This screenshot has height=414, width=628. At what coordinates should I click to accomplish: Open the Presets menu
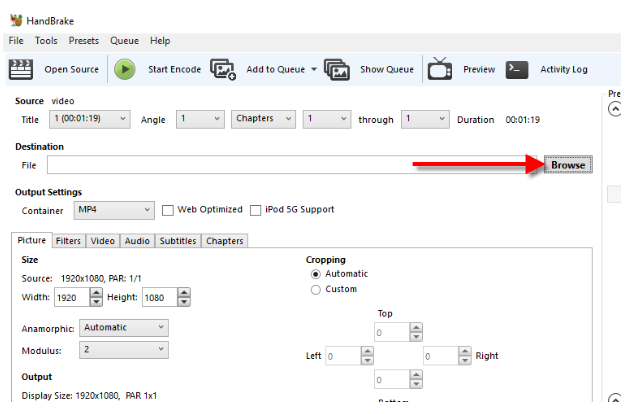tap(84, 41)
